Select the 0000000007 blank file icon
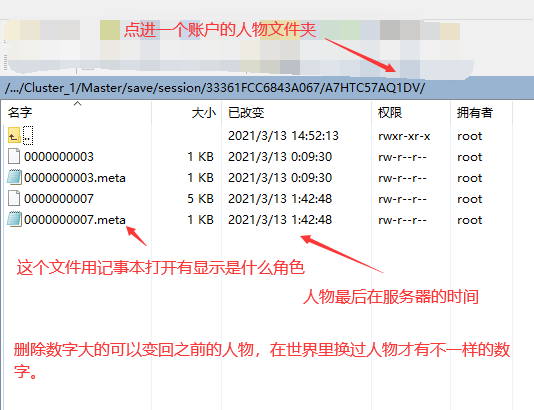The image size is (534, 410). click(14, 199)
